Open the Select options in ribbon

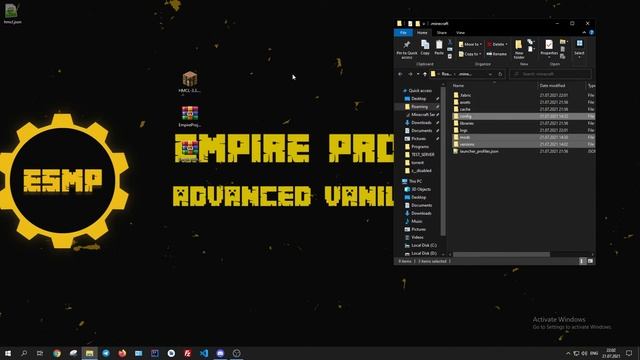pos(579,48)
